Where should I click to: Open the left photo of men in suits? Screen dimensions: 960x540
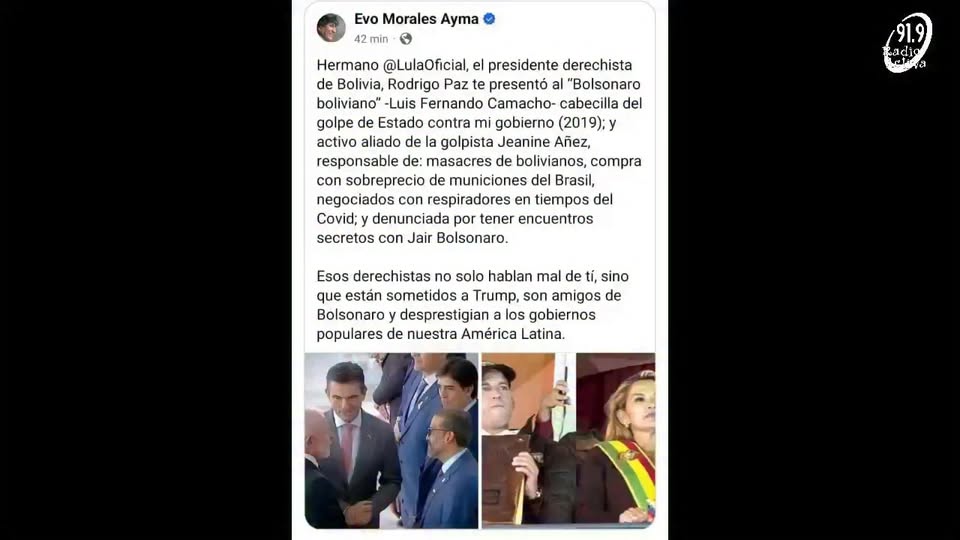pos(391,441)
